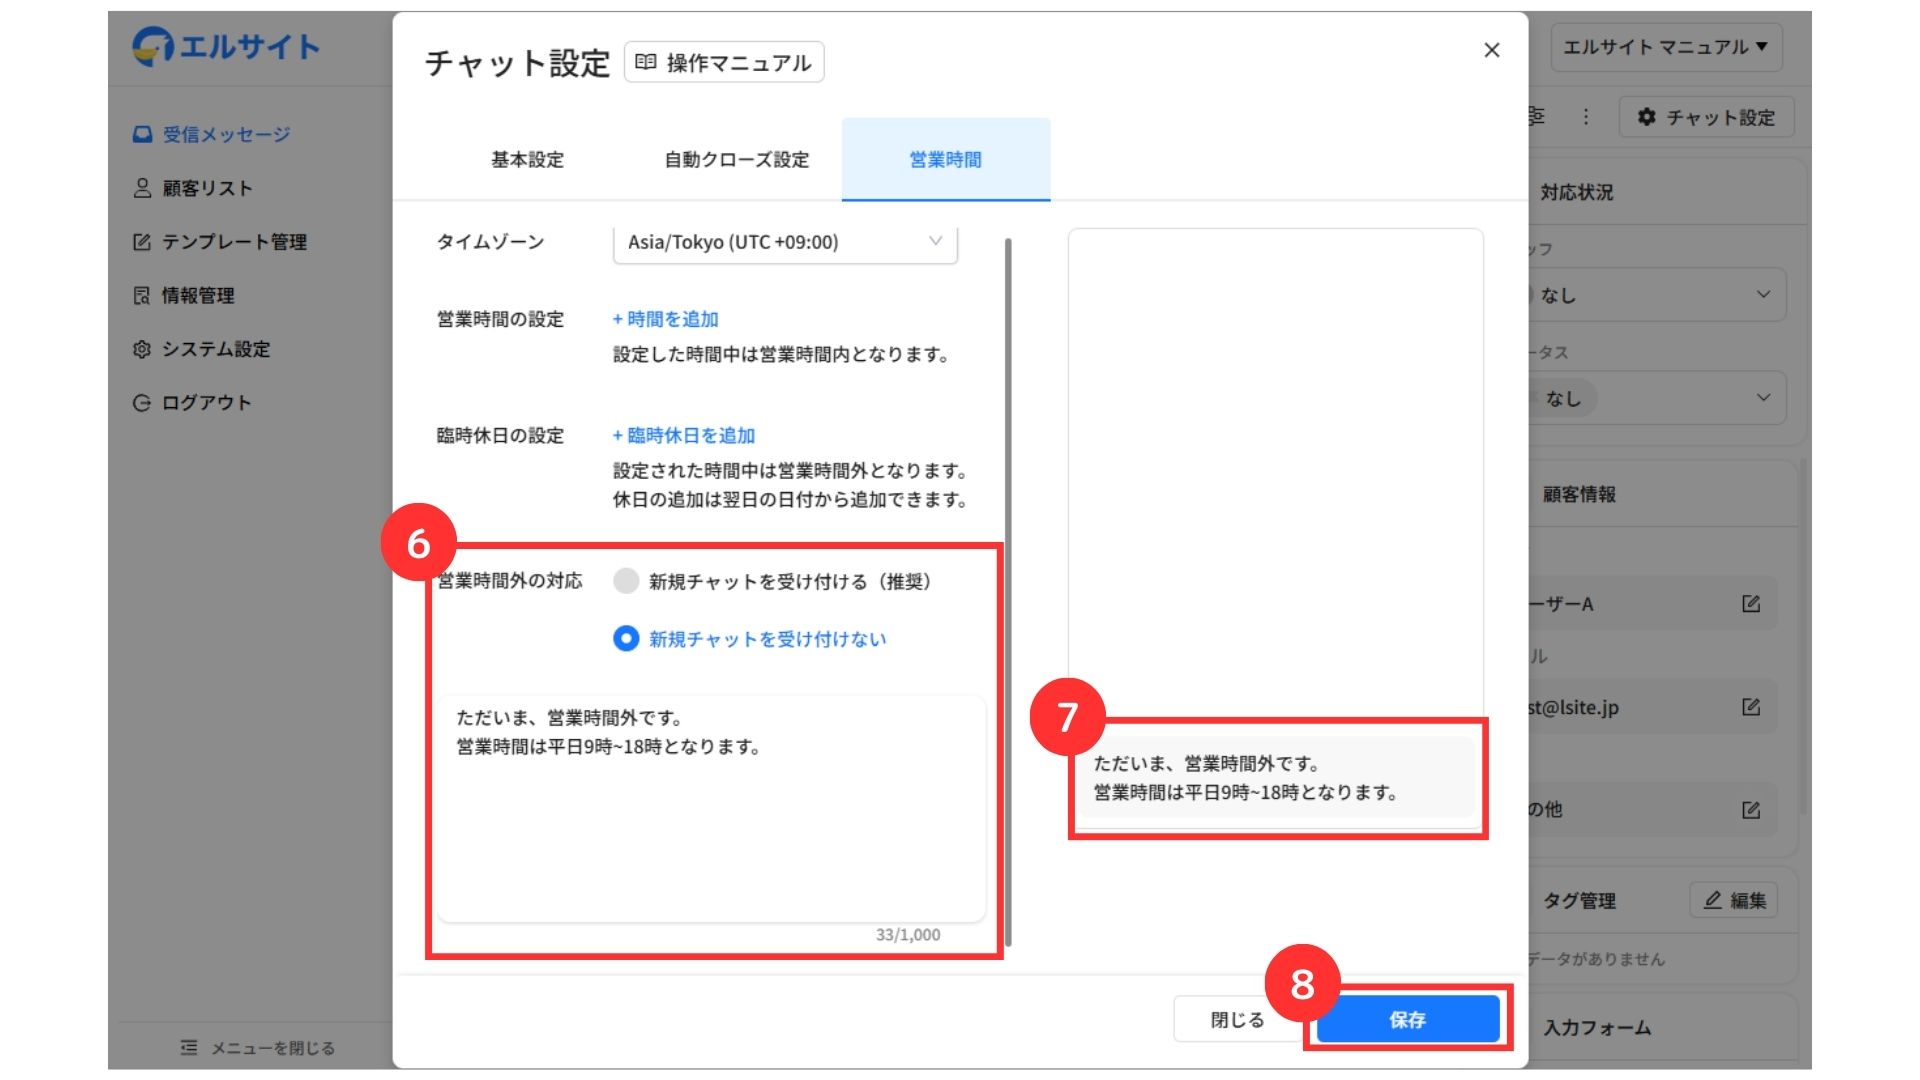Click the ログアウト icon

tap(142, 403)
